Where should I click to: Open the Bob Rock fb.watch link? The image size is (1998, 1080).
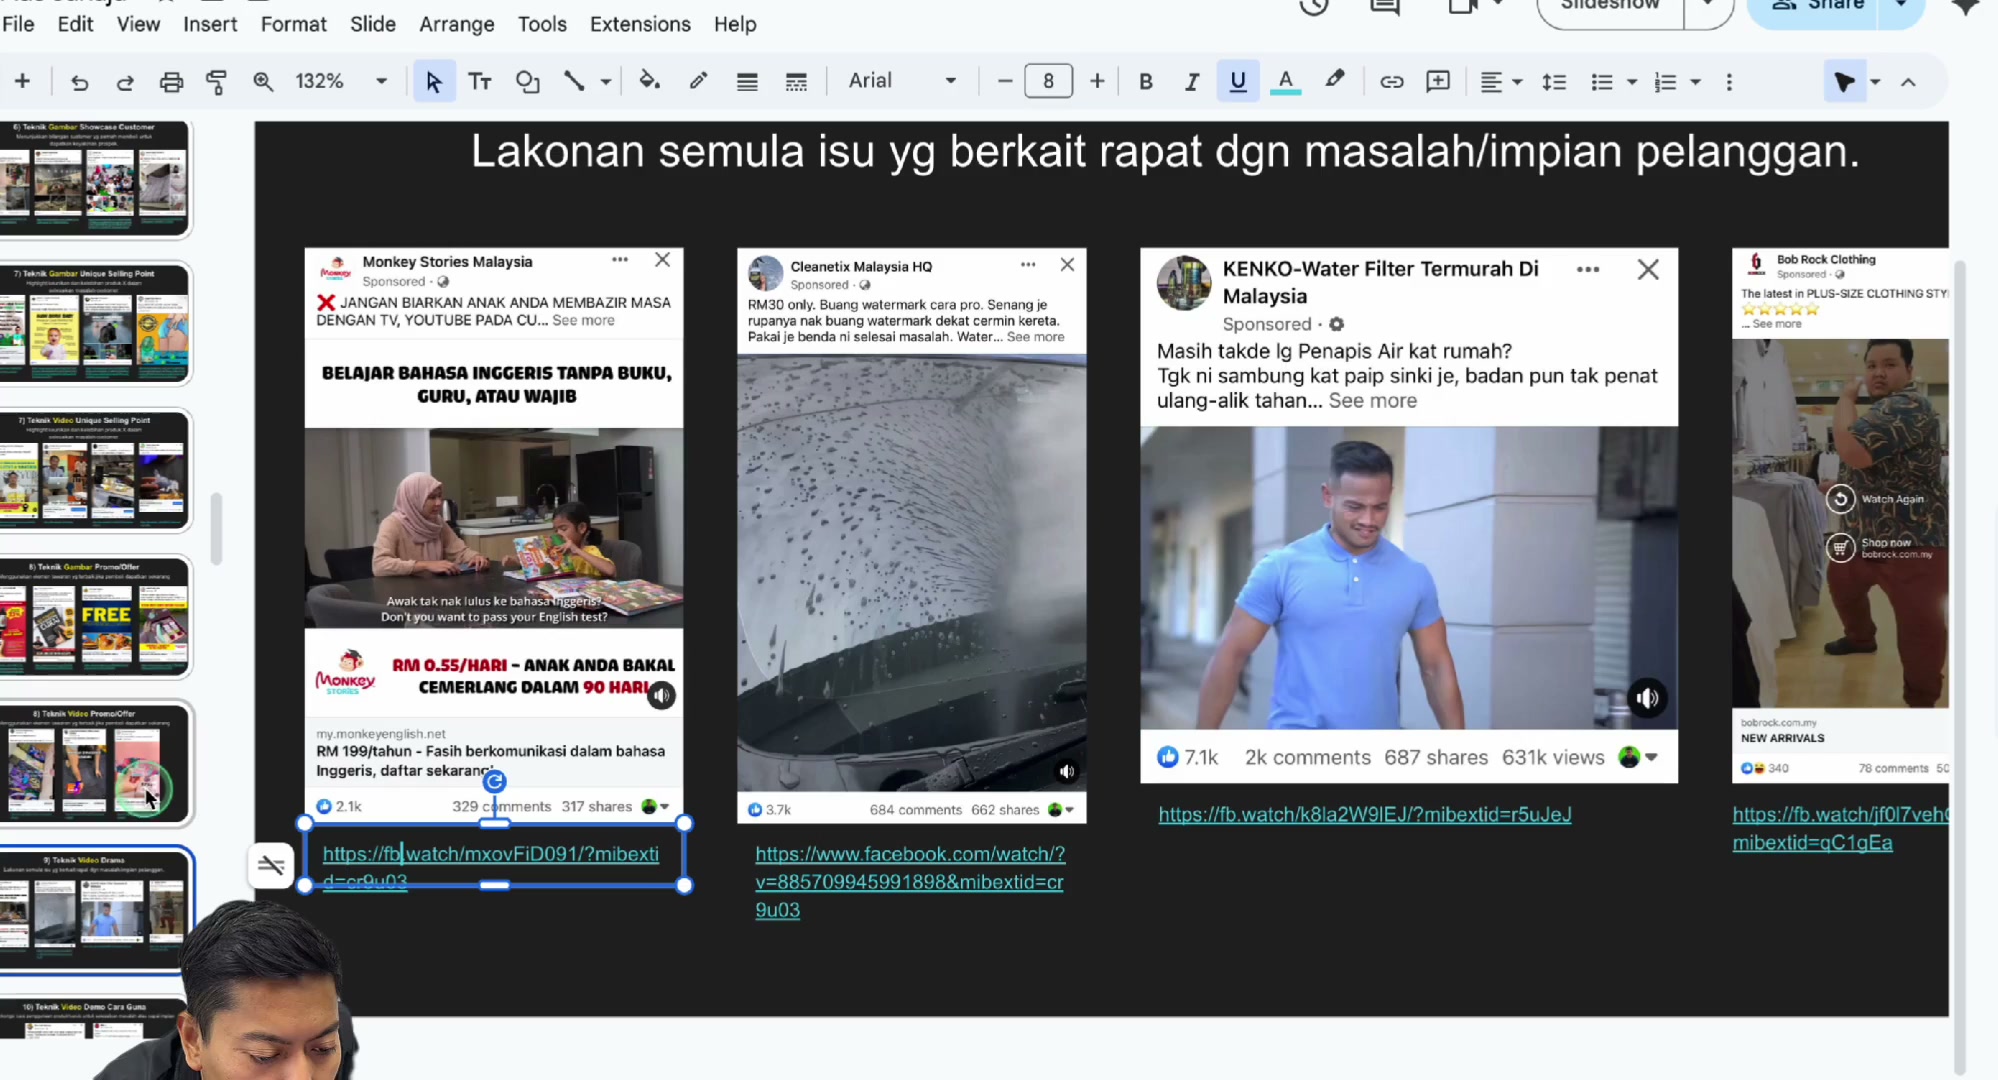[1840, 828]
